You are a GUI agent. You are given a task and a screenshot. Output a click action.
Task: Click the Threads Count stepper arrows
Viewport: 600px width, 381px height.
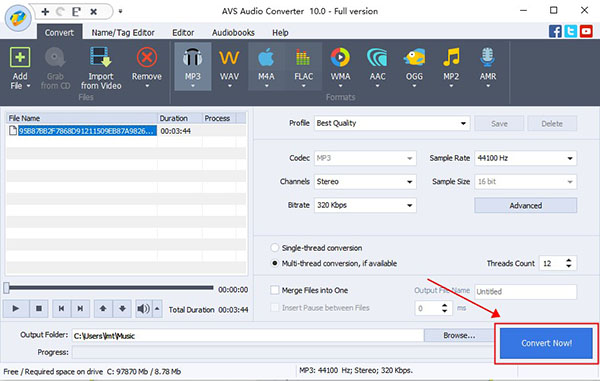point(569,263)
